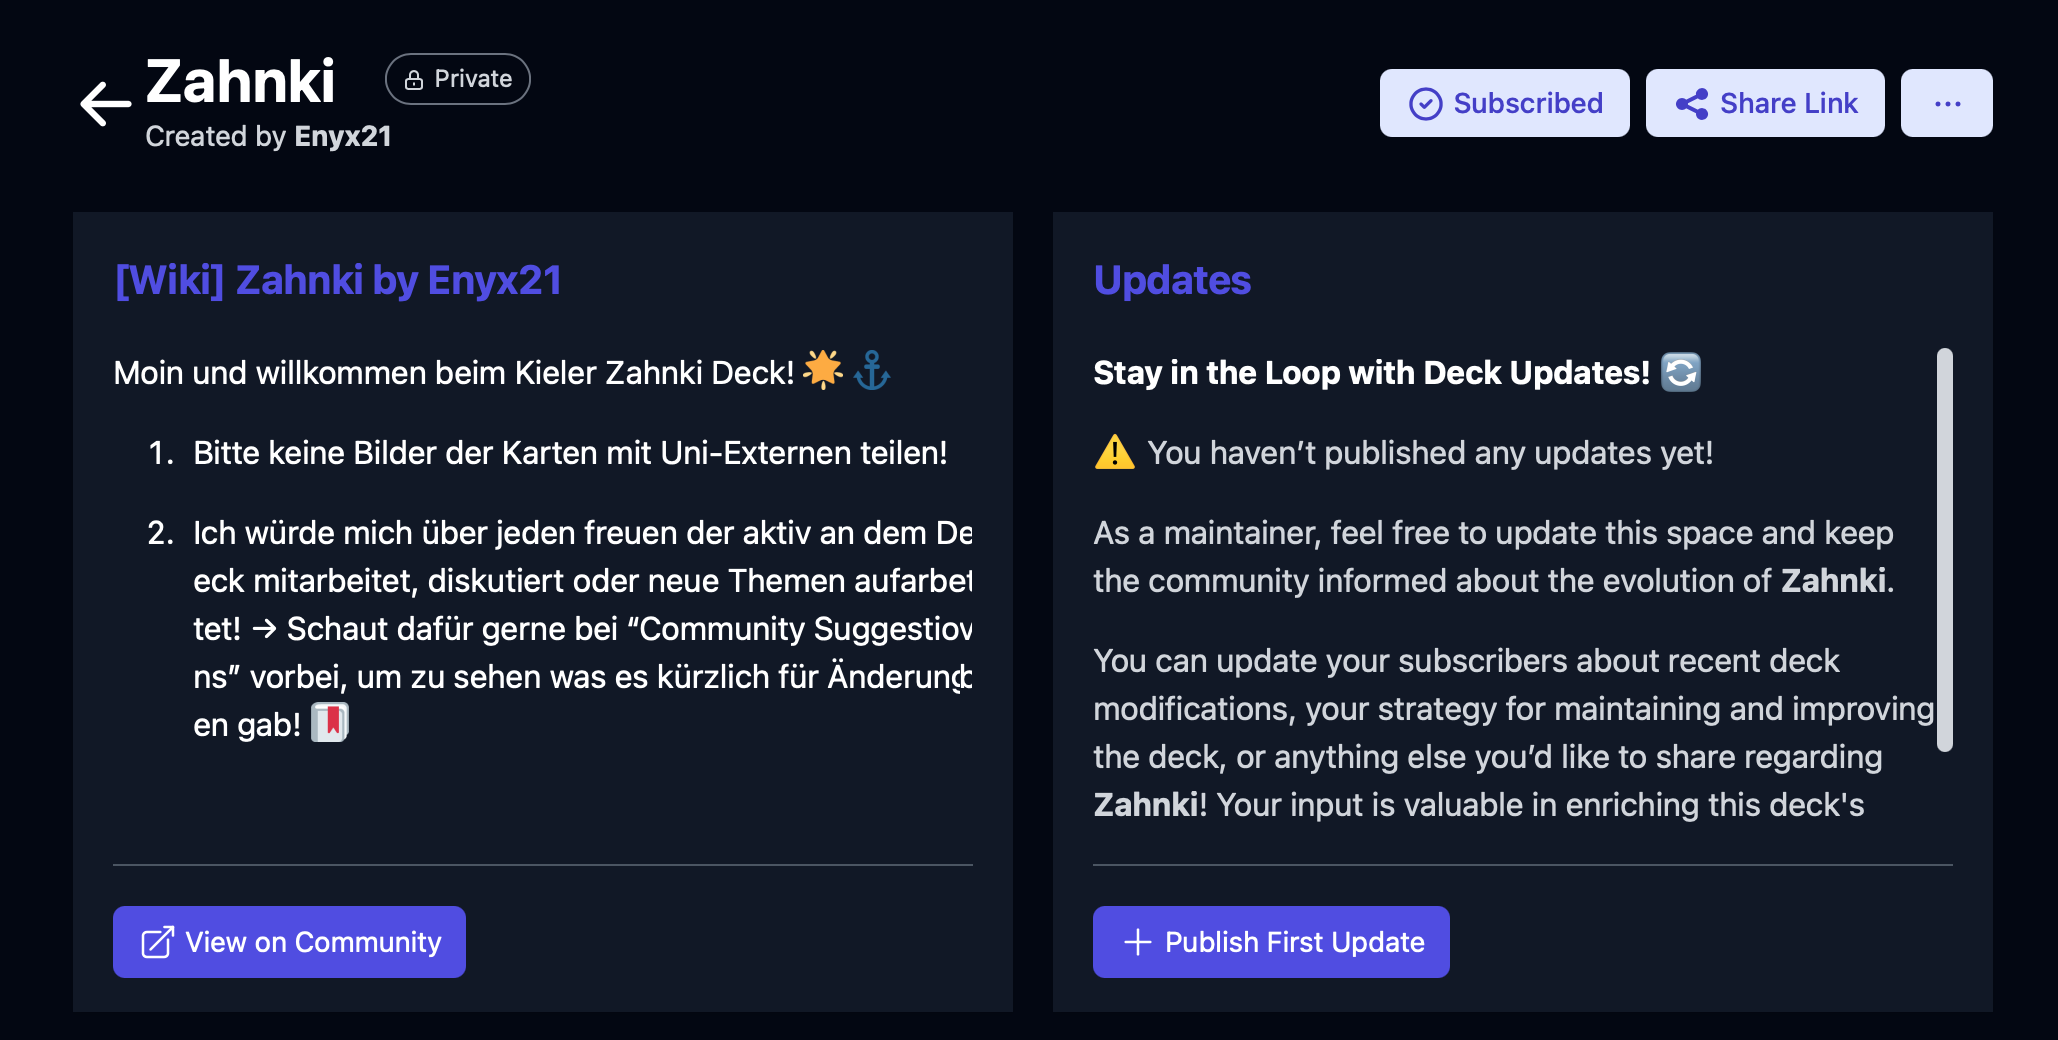Click the yellow warning triangle icon
This screenshot has width=2058, height=1040.
click(x=1114, y=453)
